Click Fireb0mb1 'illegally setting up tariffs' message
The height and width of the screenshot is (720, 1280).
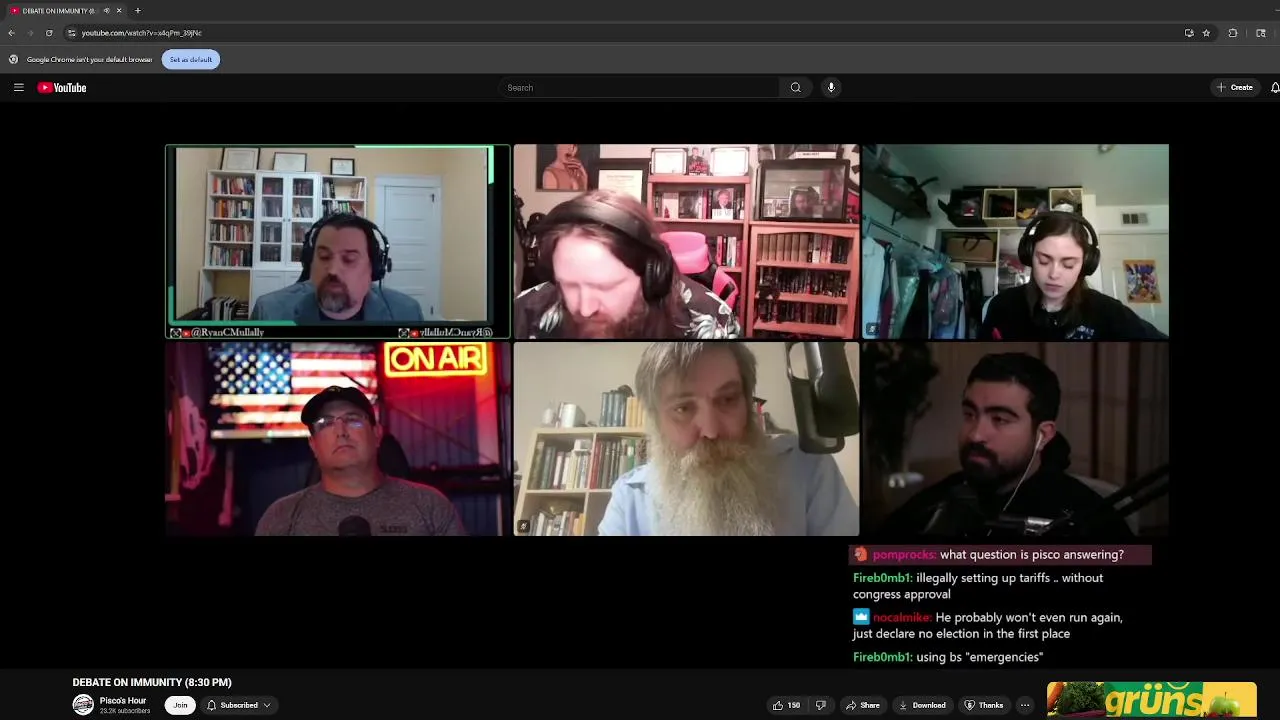pos(977,586)
